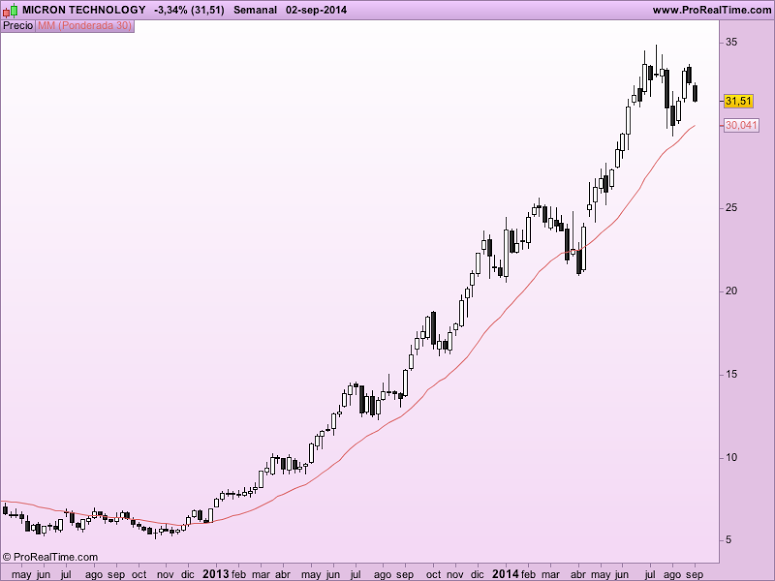Click the 10 price axis label

731,457
